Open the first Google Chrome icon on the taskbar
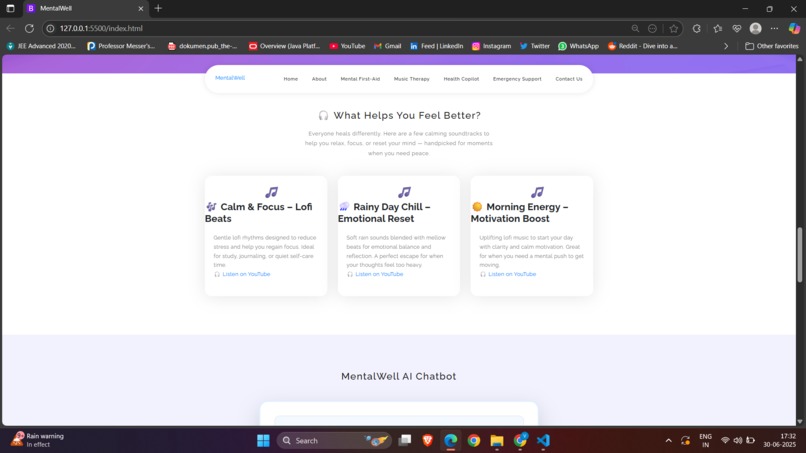This screenshot has height=453, width=806. coord(473,440)
